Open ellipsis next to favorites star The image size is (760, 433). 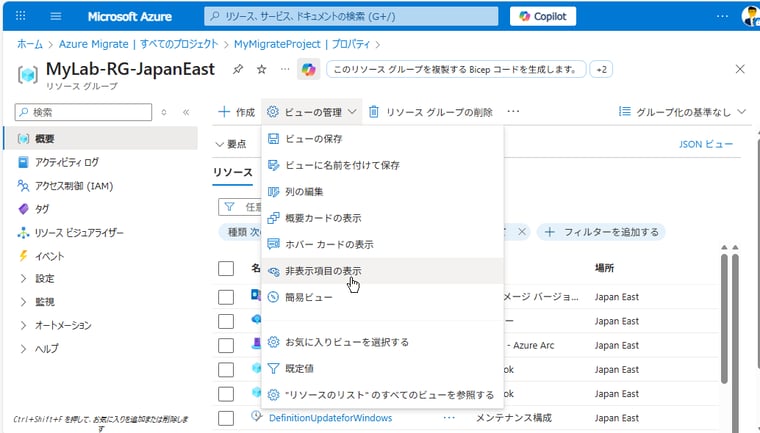285,69
